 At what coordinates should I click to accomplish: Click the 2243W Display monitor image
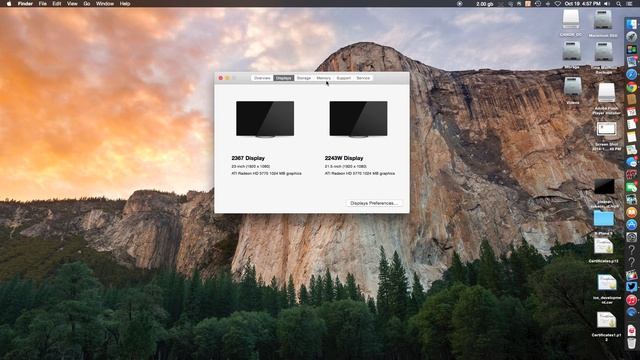click(358, 119)
